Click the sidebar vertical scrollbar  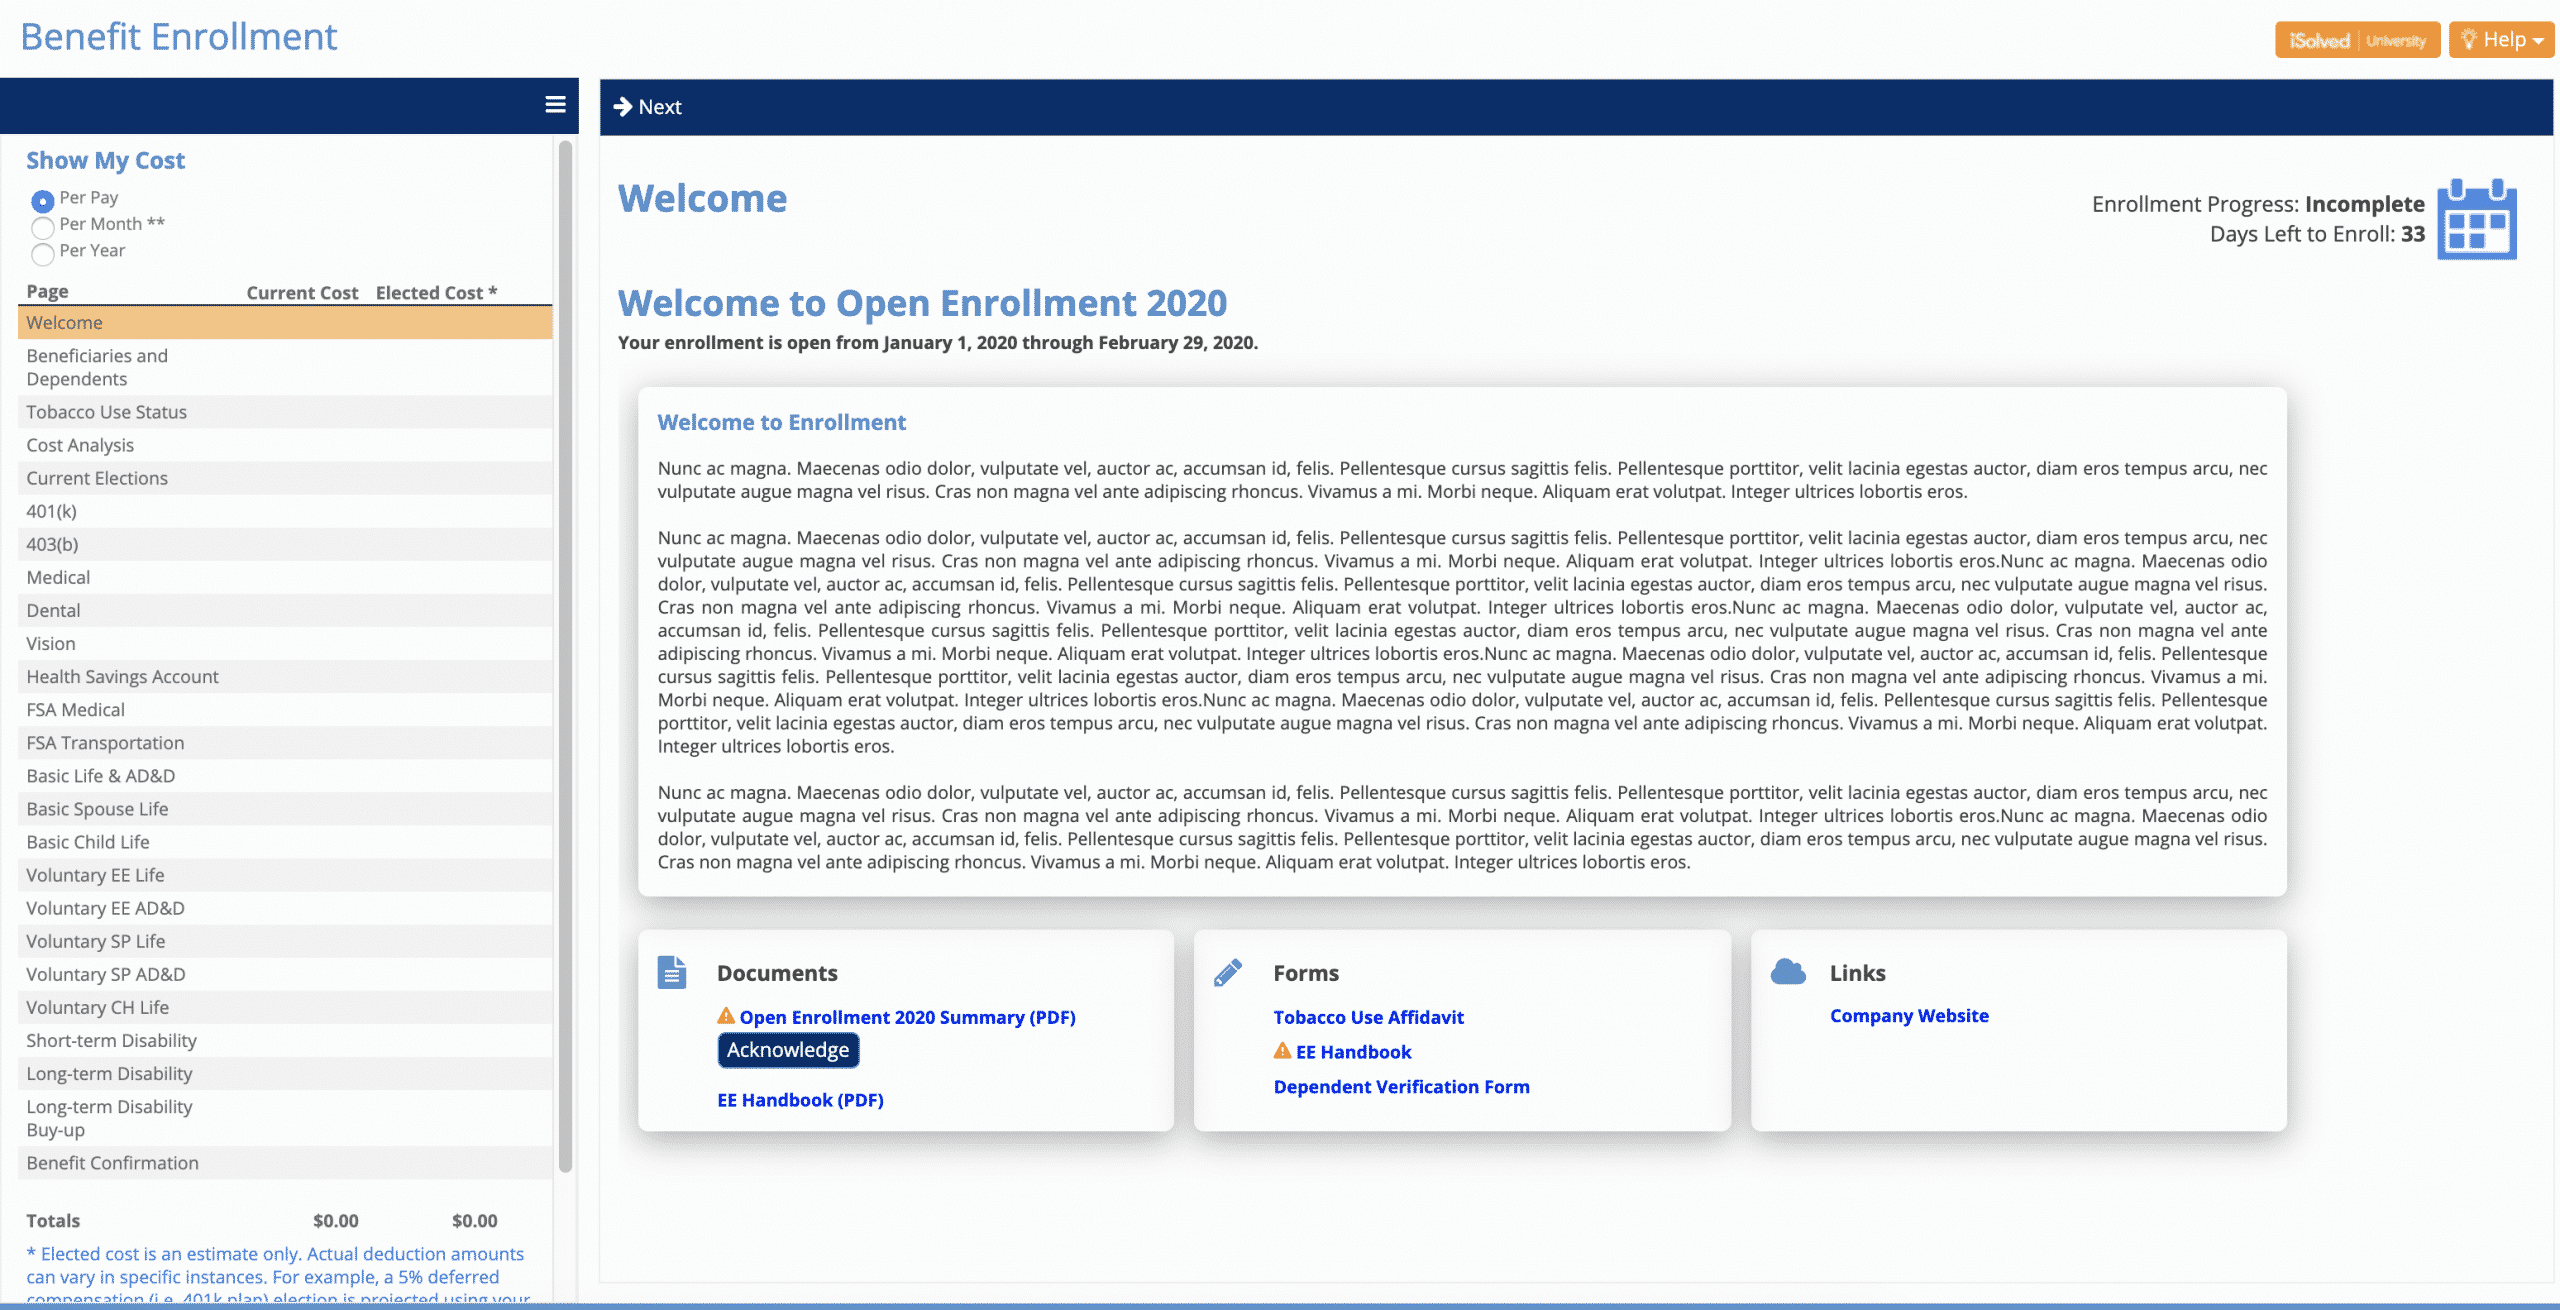(565, 656)
